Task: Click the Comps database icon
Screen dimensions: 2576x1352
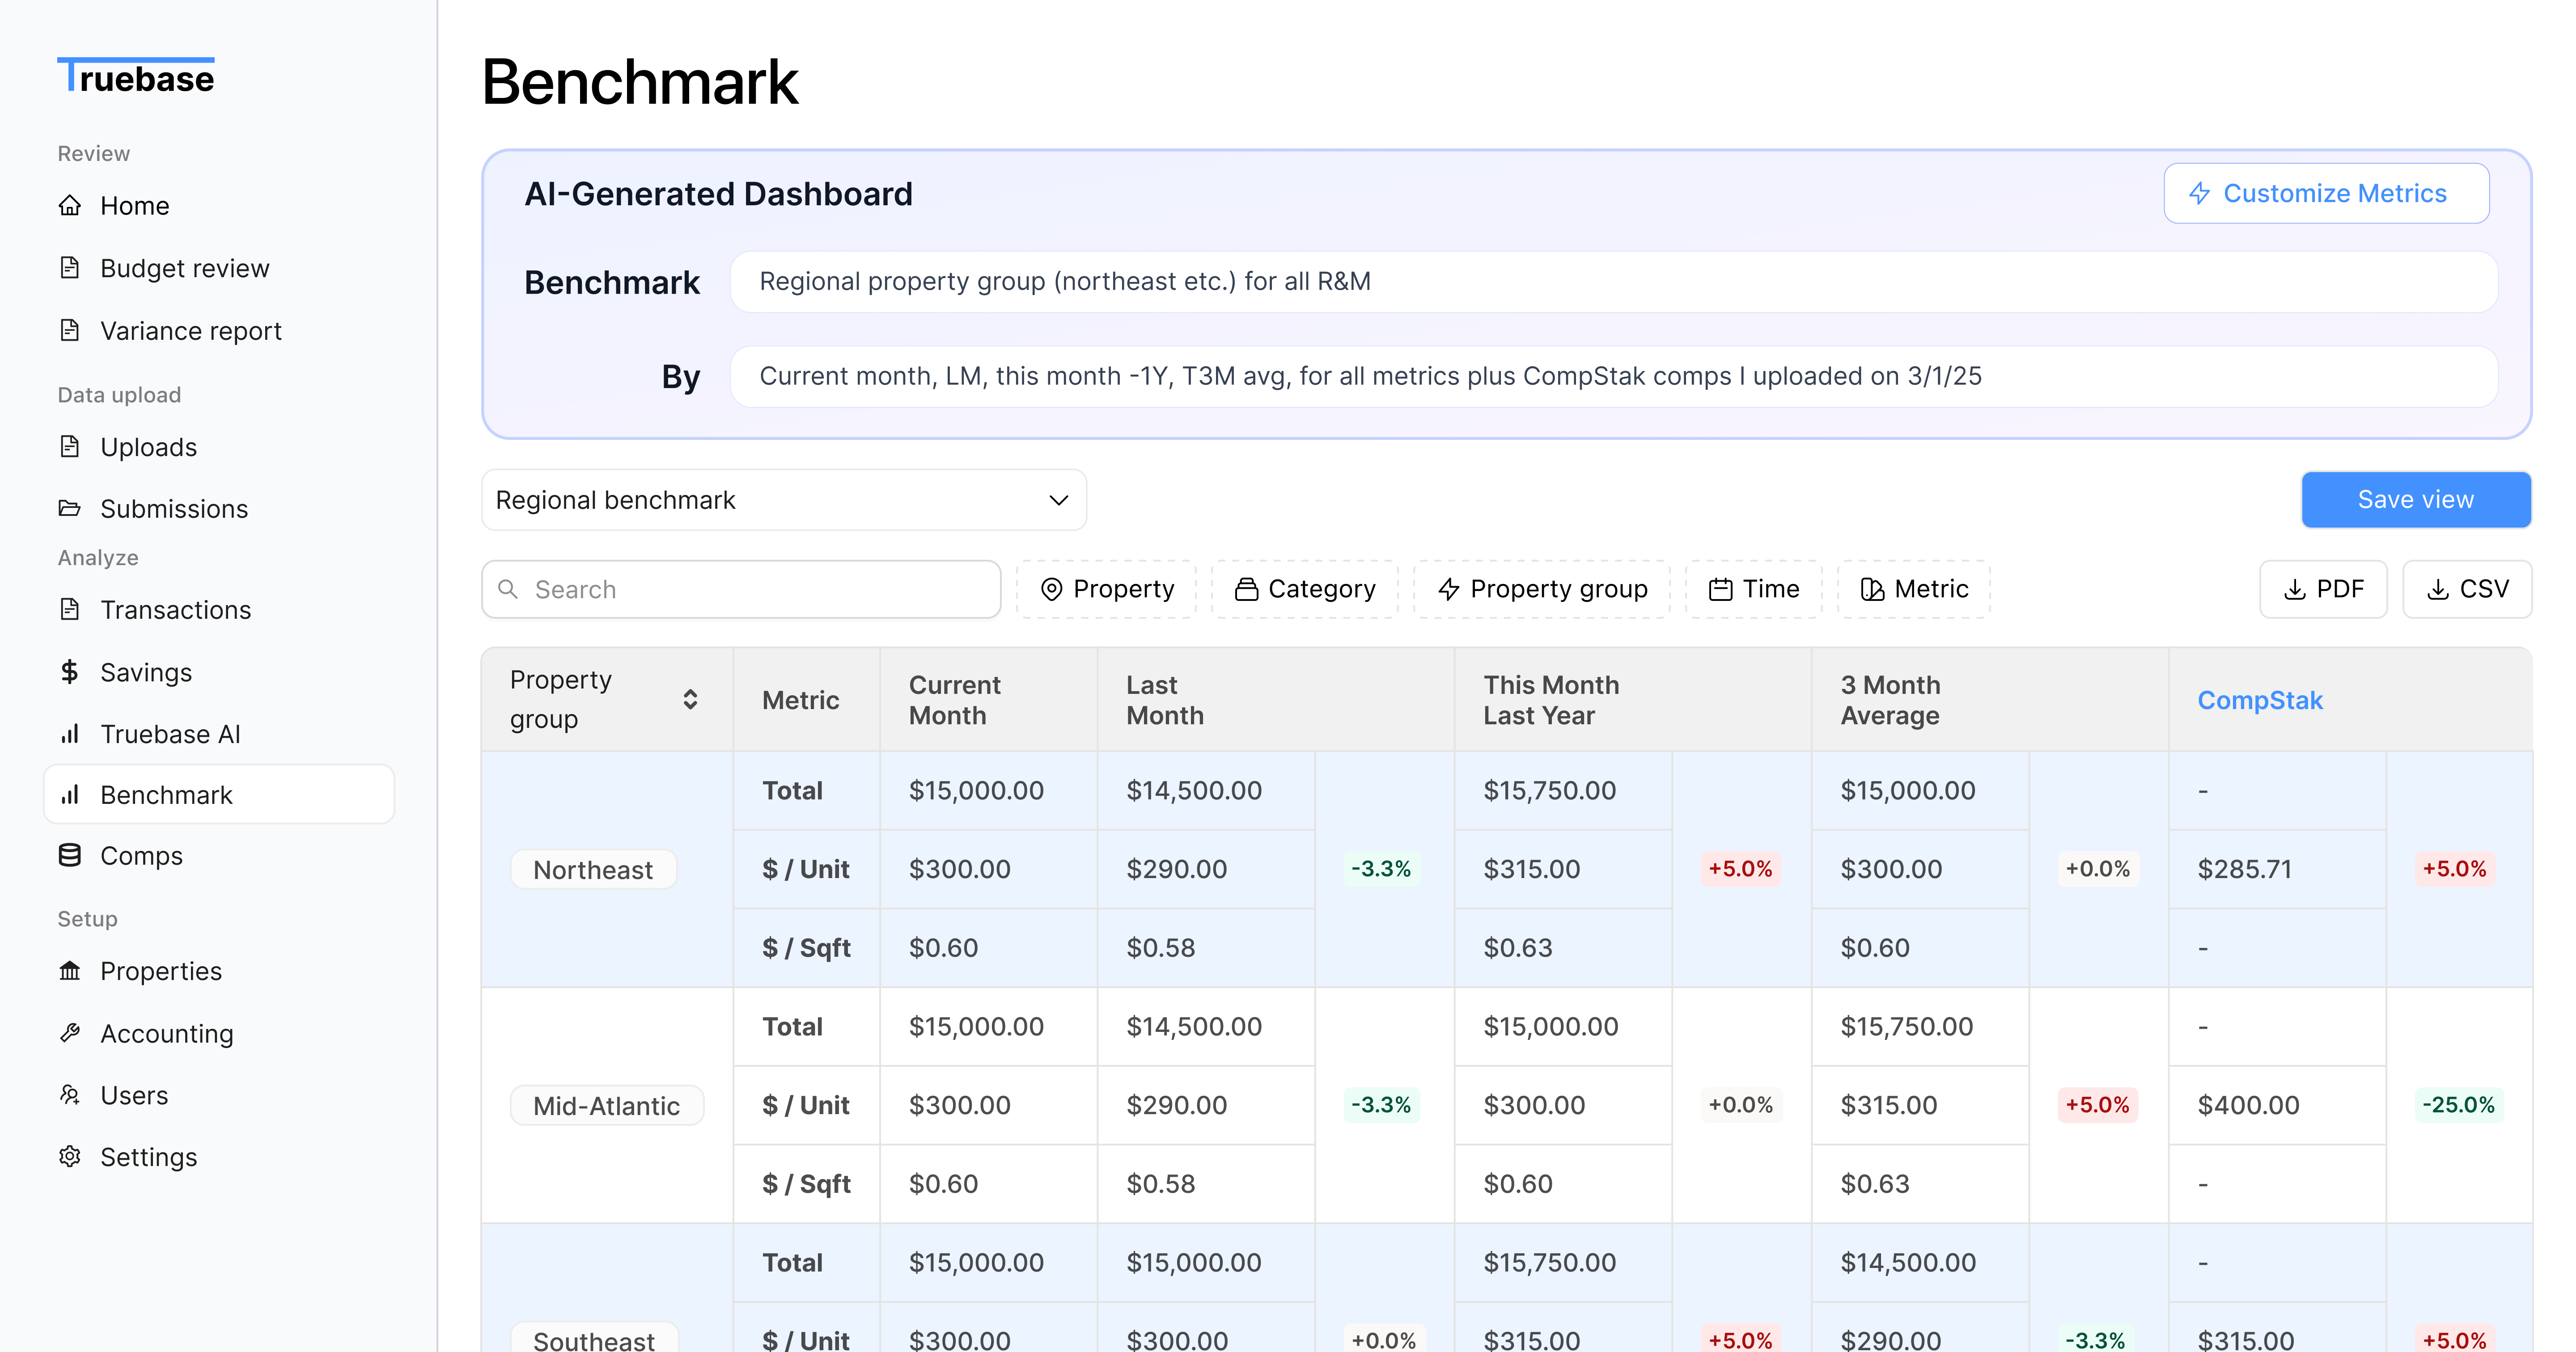Action: click(69, 856)
